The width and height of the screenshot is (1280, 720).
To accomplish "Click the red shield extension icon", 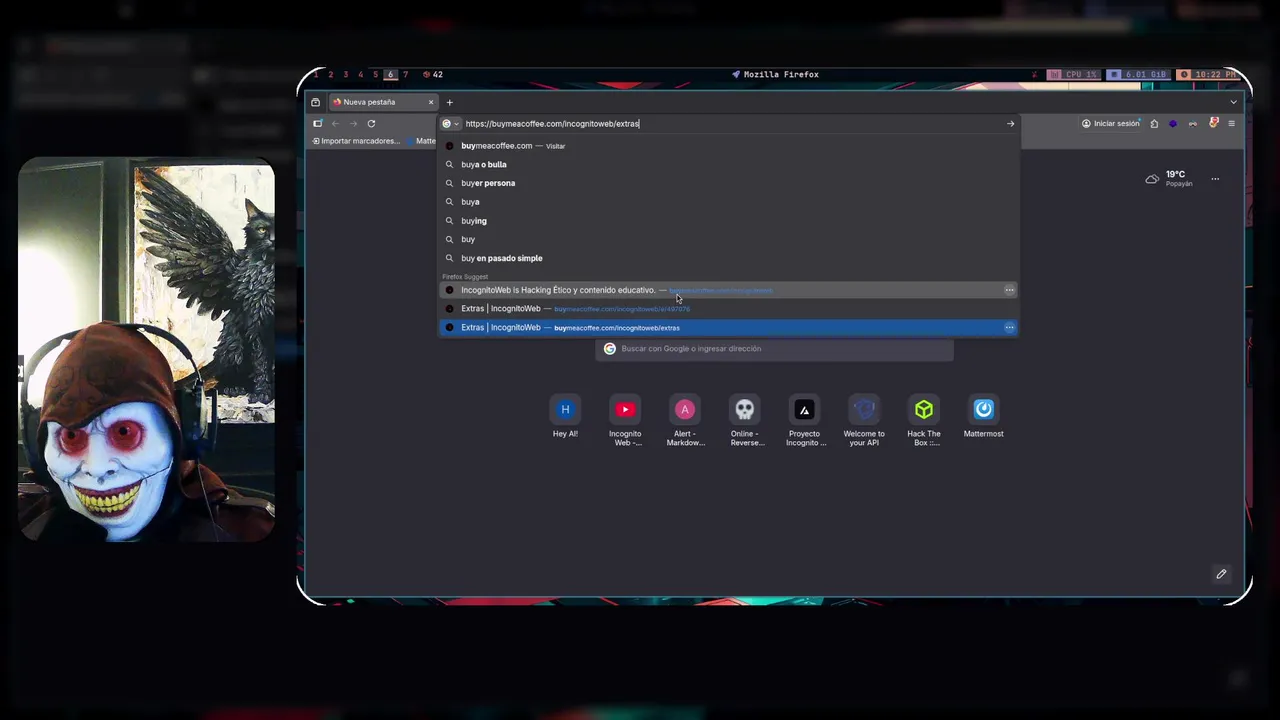I will pos(1213,123).
